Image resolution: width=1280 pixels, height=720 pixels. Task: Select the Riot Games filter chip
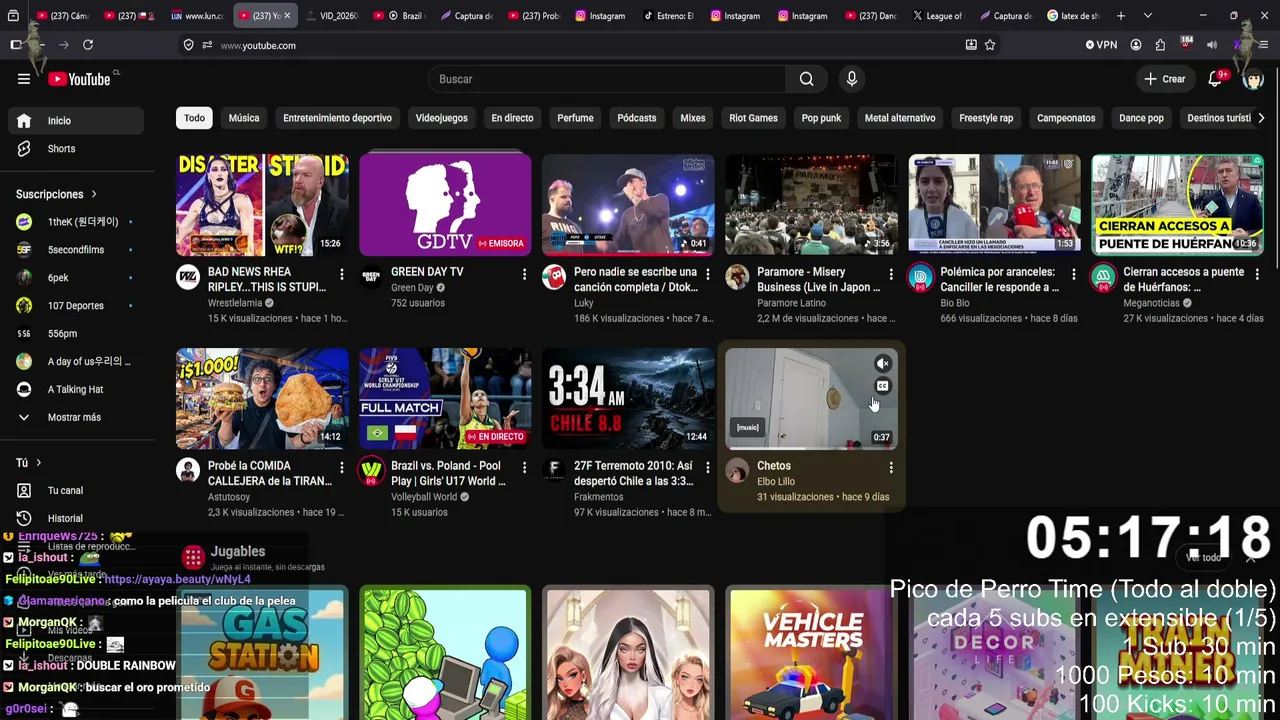(x=753, y=118)
